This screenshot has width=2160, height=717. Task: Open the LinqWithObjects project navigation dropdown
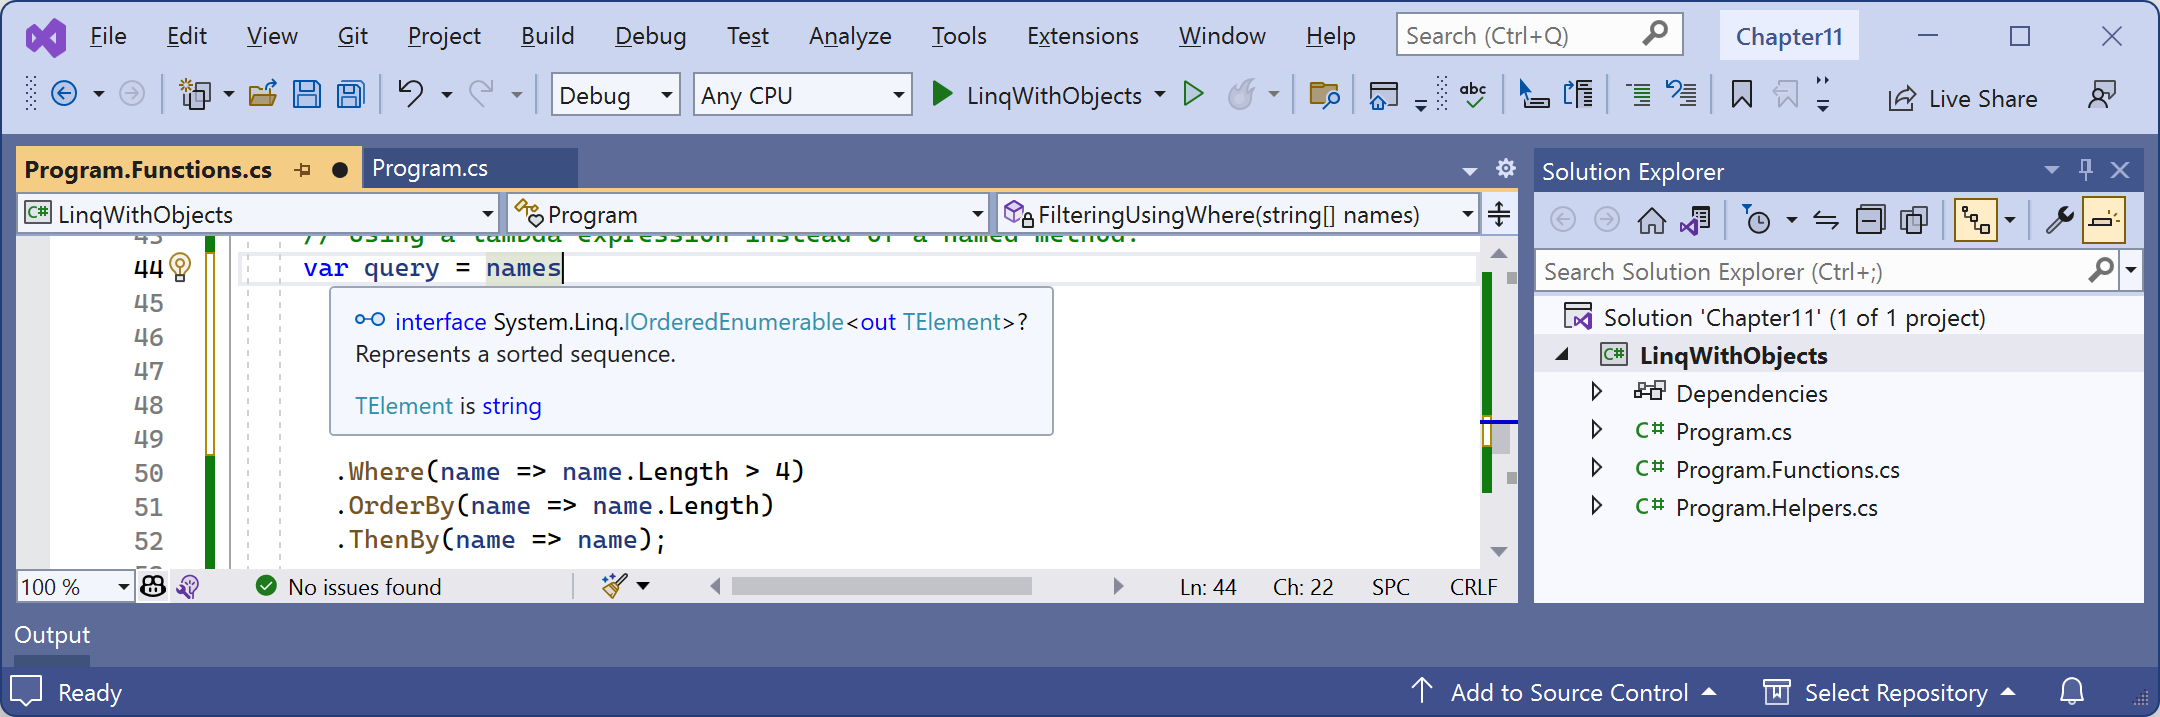click(x=259, y=214)
